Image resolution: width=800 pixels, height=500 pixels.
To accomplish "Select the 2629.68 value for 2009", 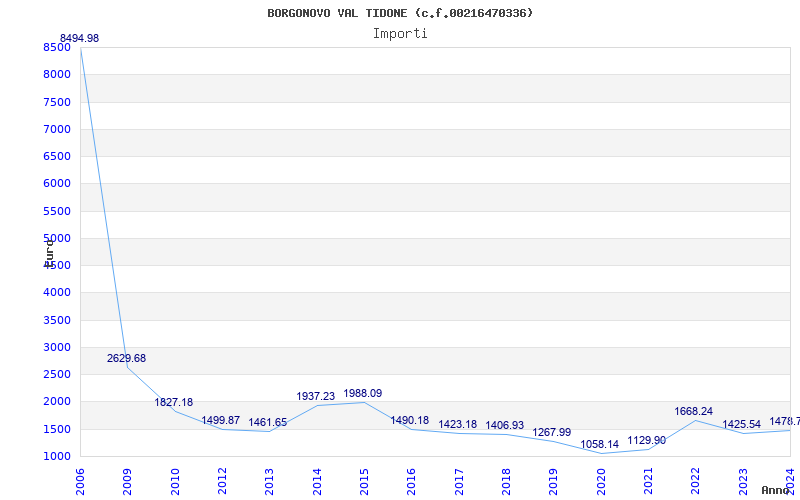I will pos(126,358).
